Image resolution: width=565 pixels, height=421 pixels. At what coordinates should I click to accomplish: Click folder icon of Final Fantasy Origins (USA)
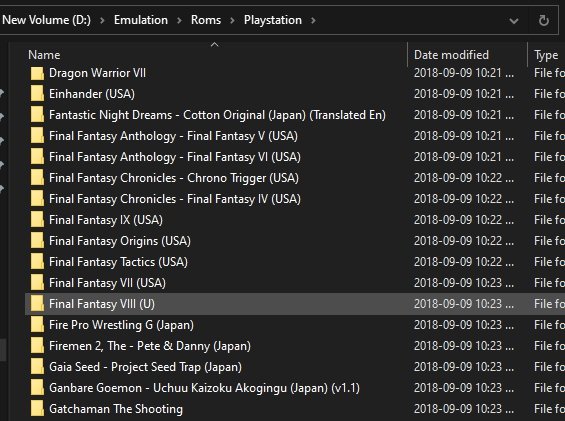click(37, 241)
